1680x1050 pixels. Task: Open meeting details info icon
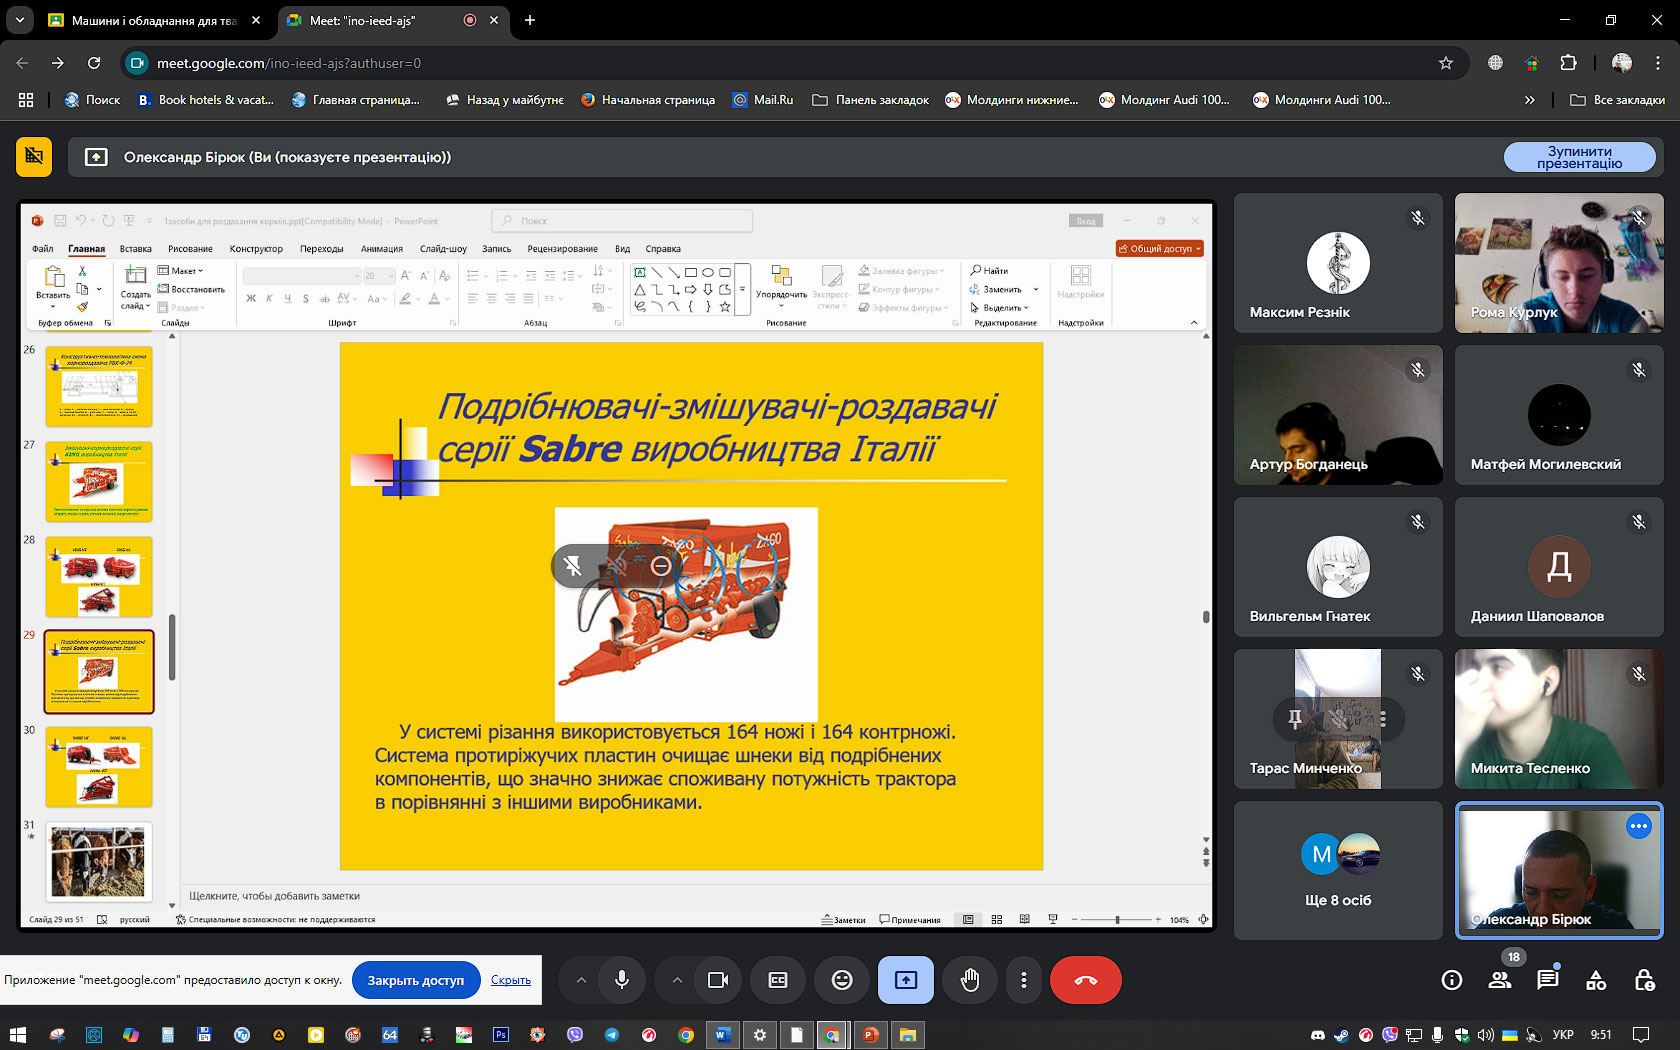tap(1452, 981)
